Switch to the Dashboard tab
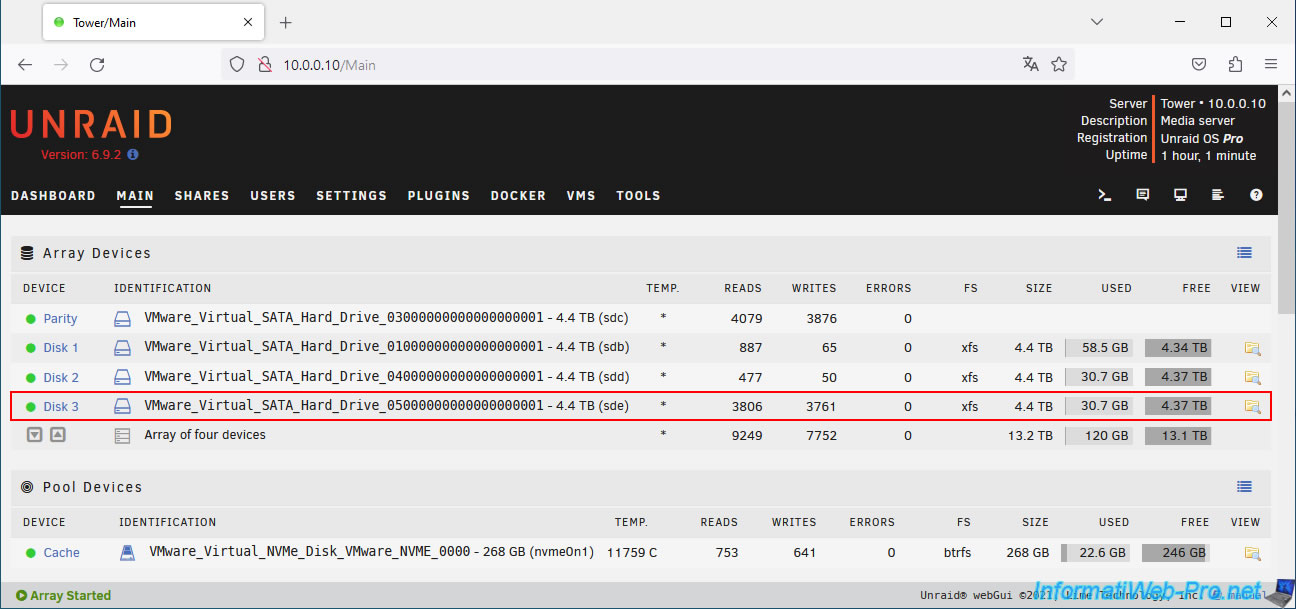This screenshot has width=1296, height=609. tap(53, 196)
